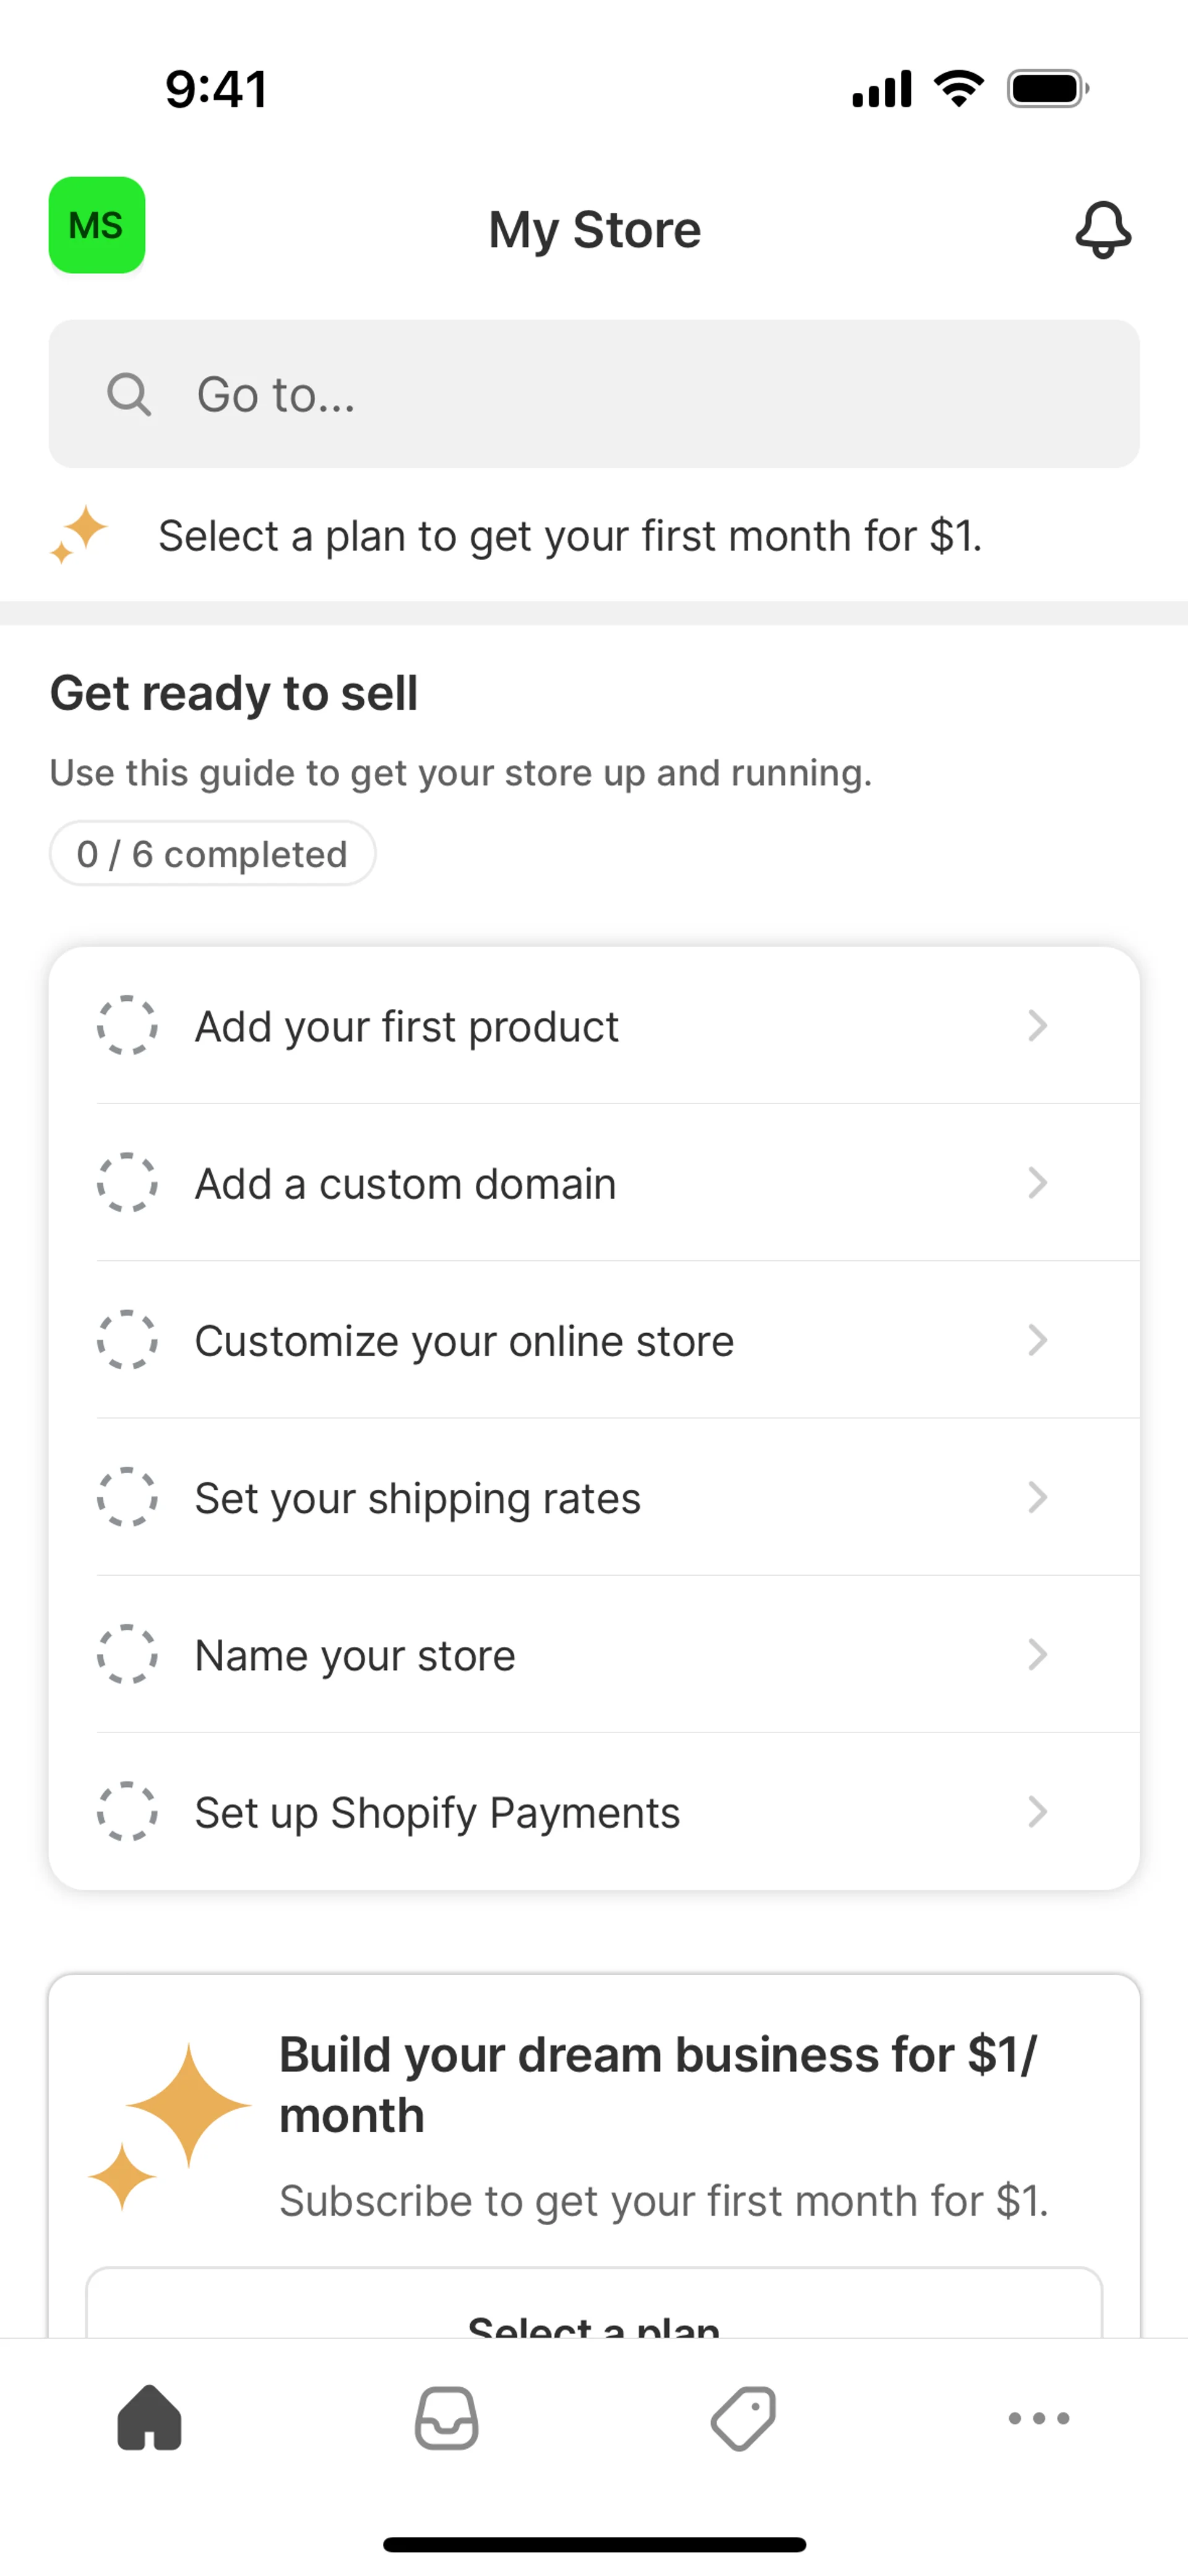Screen dimensions: 1188x2576
Task: Tap the sparkle icon beside plan banner
Action: [79, 534]
